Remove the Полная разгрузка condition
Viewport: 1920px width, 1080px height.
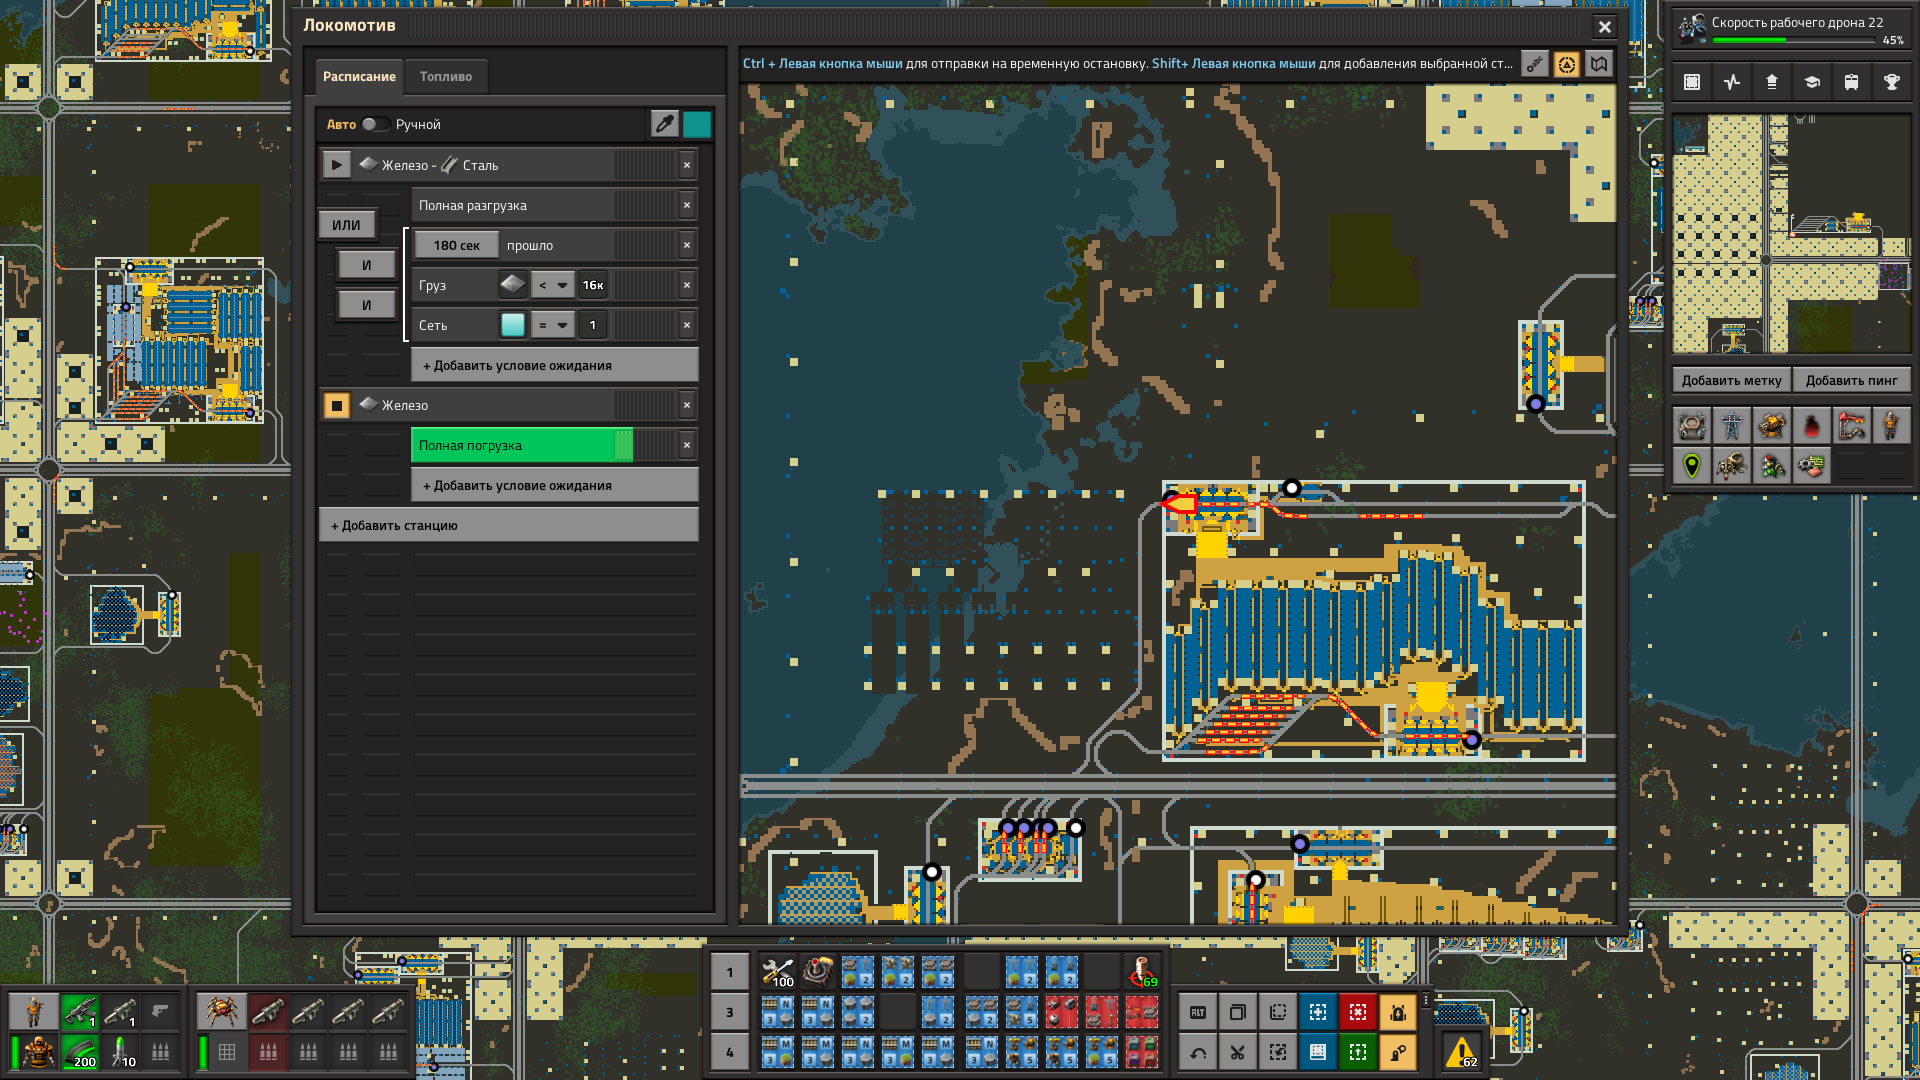tap(687, 205)
